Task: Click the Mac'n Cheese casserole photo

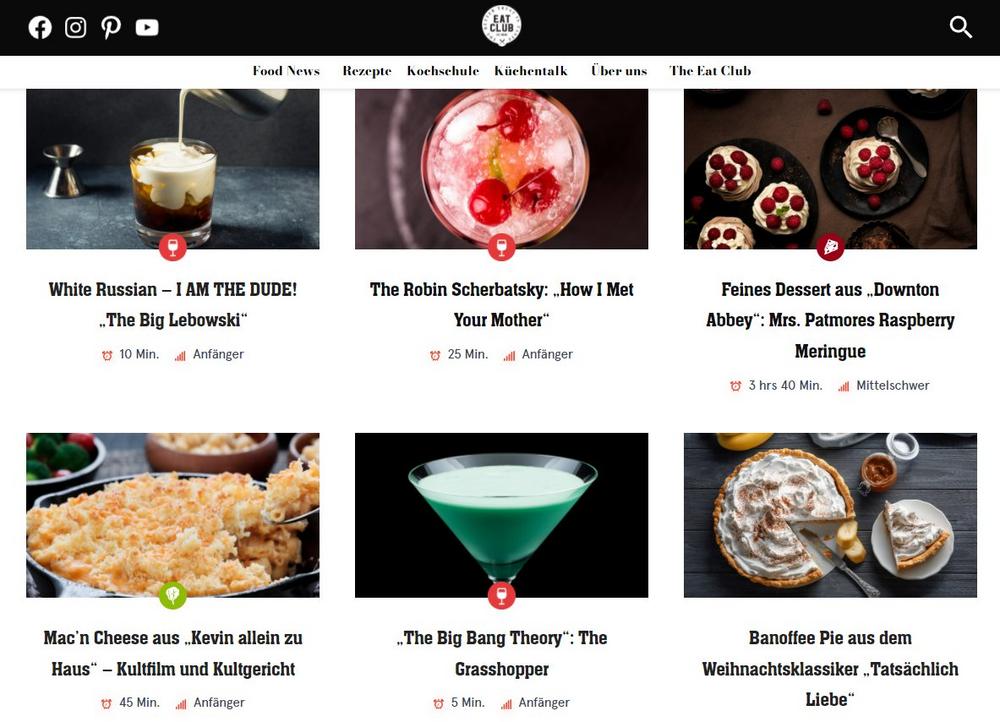Action: point(173,515)
